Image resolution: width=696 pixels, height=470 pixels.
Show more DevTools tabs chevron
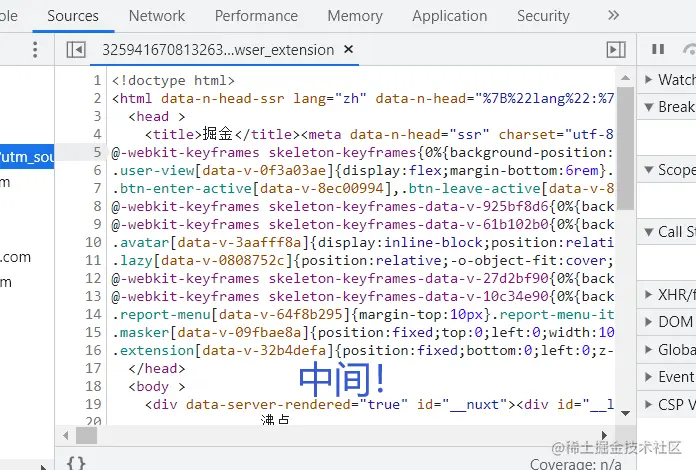tap(613, 16)
